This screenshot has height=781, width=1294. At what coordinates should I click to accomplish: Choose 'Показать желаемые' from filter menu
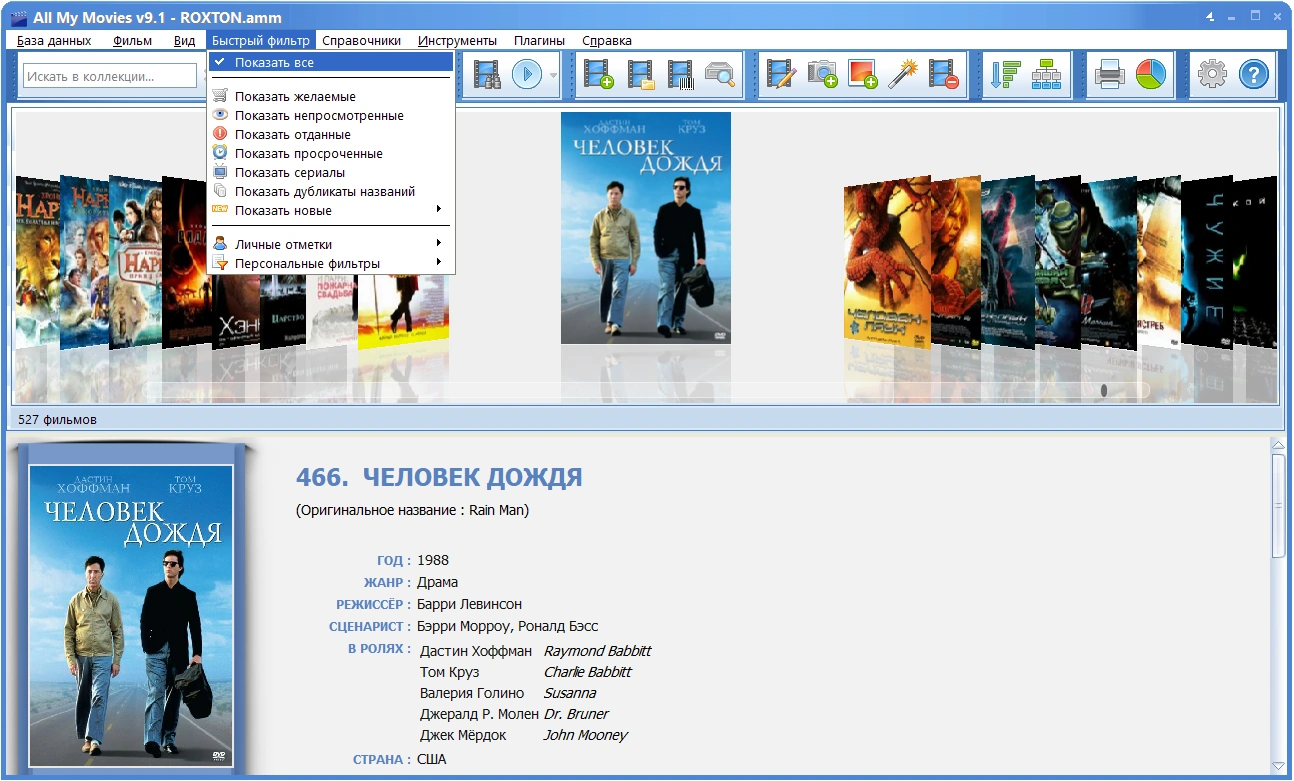pyautogui.click(x=331, y=96)
